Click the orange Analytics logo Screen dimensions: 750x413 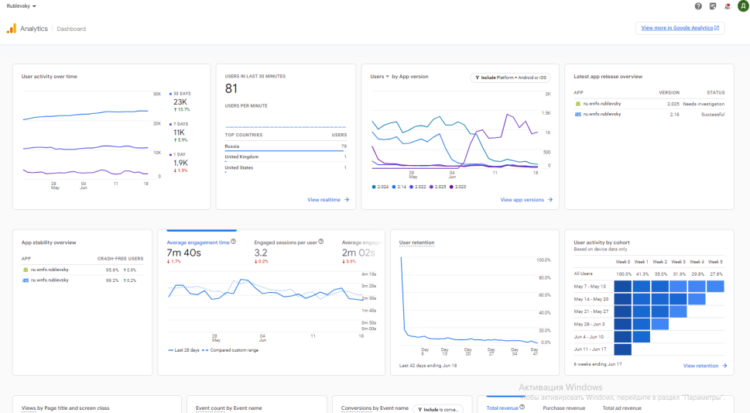[x=11, y=29]
